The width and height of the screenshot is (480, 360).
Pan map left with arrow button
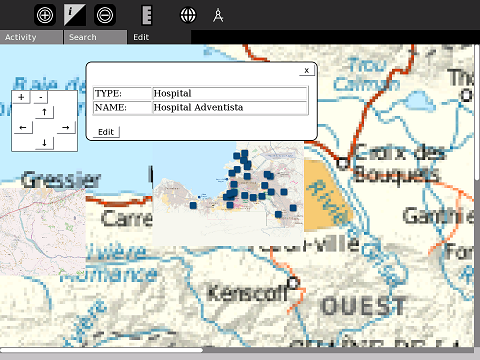tap(23, 128)
